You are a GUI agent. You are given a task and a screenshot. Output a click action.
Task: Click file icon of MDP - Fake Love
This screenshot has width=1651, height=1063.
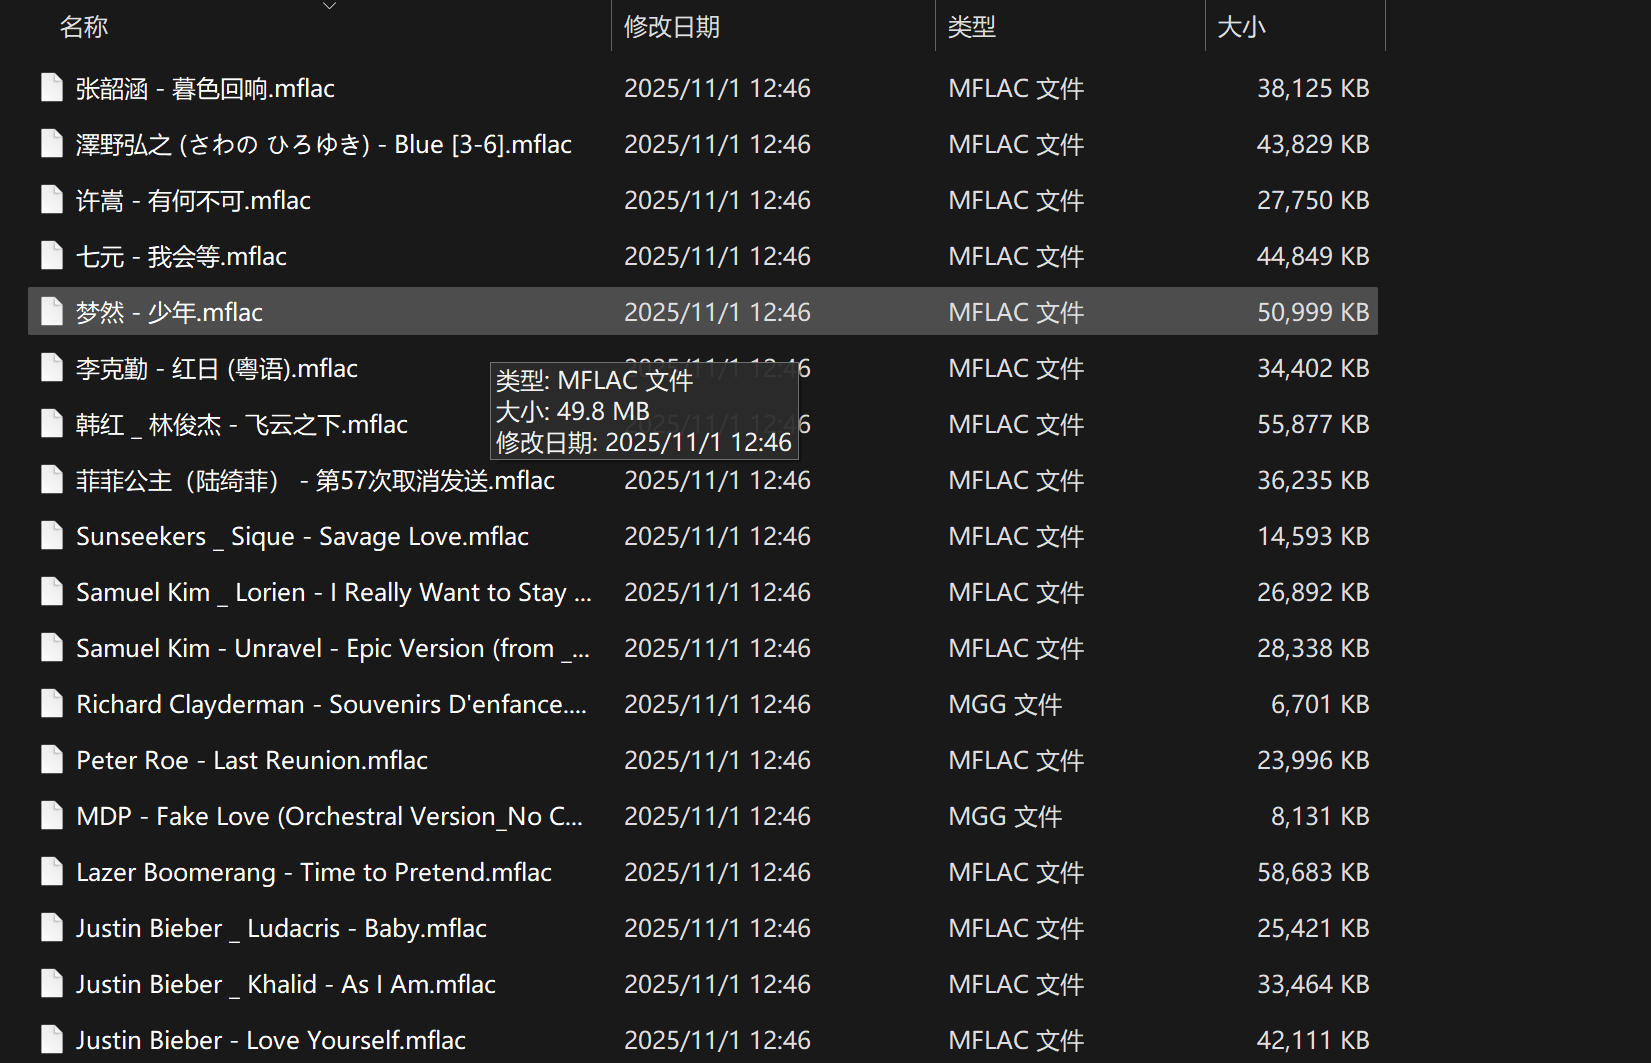point(52,816)
